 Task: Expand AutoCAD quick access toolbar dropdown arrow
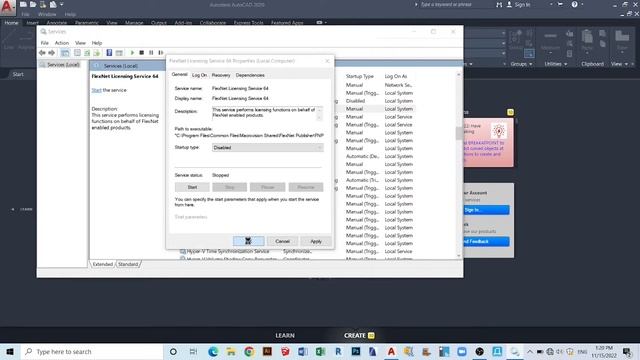coord(62,4)
